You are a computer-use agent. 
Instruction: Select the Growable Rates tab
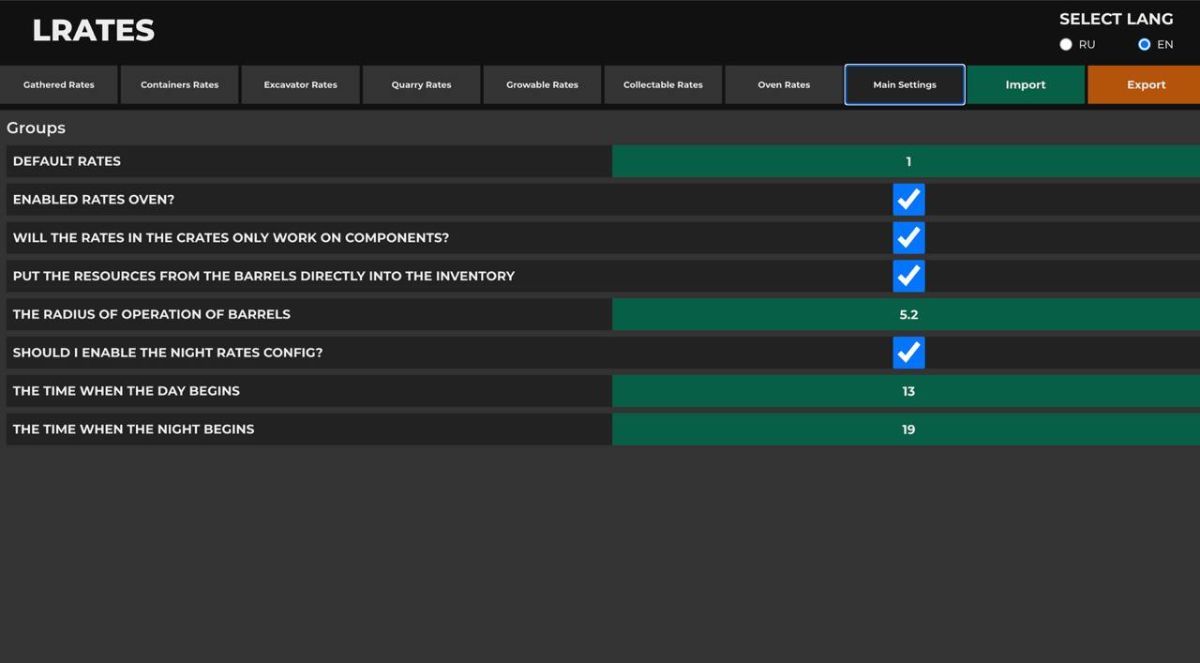click(542, 85)
